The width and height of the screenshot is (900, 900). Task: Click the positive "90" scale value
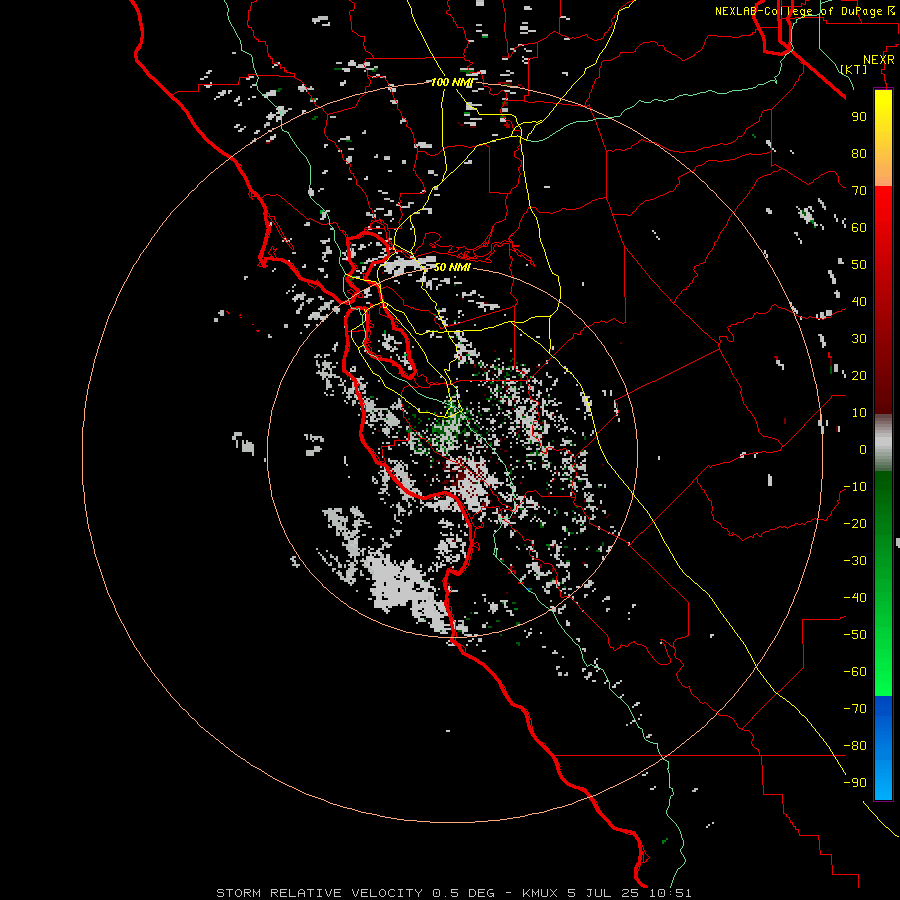[859, 117]
